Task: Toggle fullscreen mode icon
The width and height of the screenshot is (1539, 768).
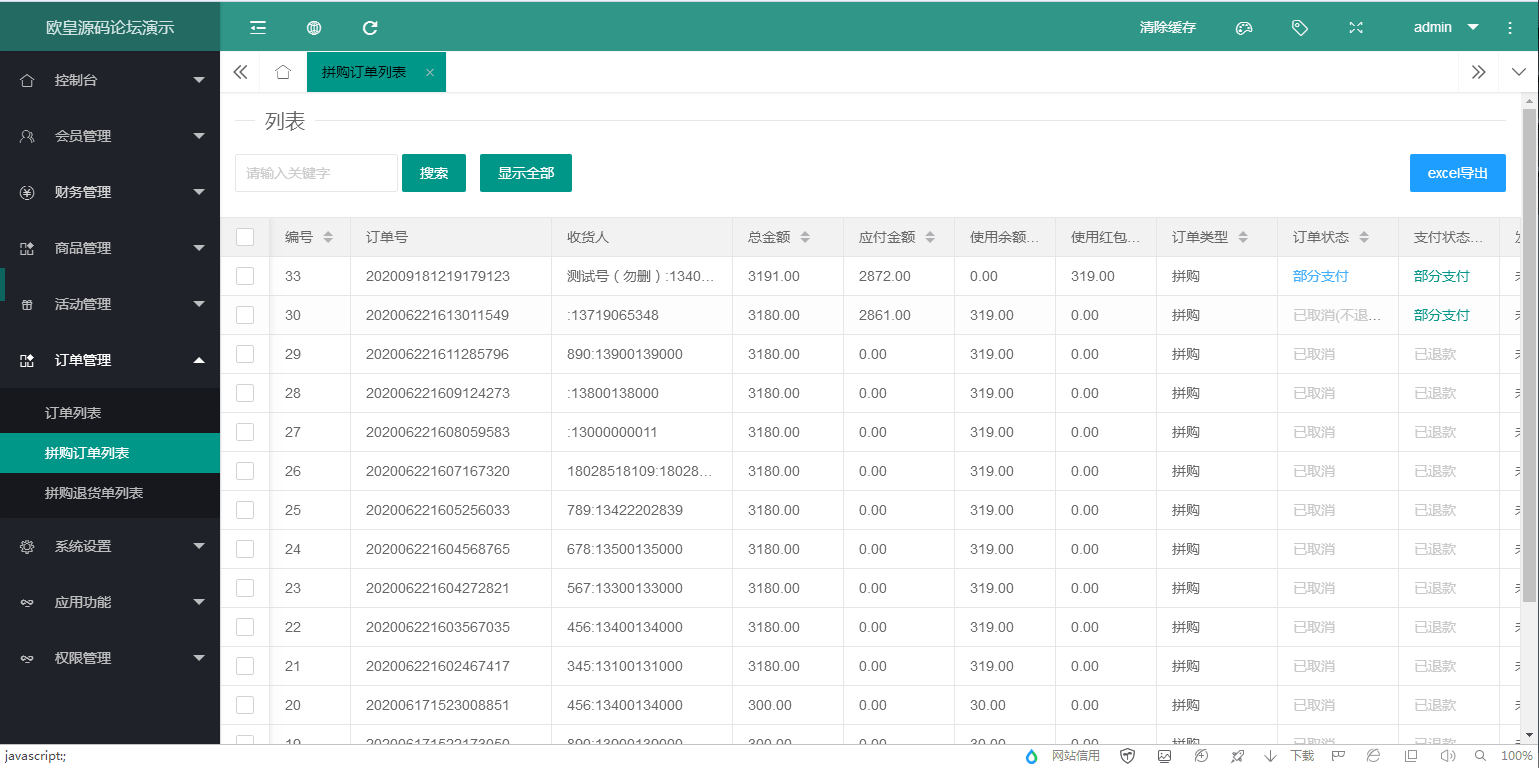Action: click(1356, 28)
